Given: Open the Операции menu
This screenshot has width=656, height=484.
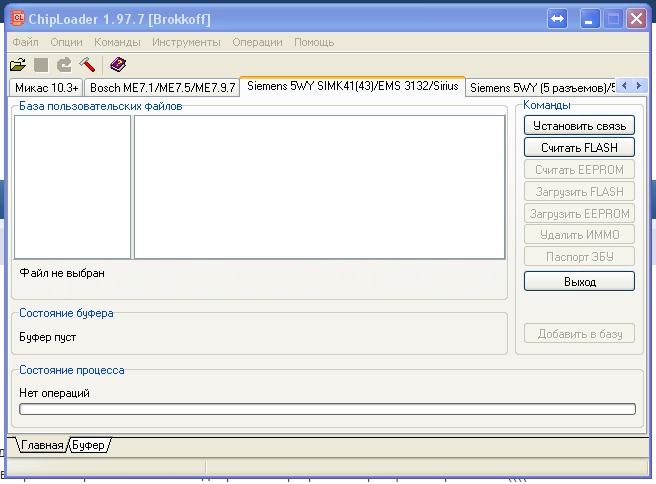Looking at the screenshot, I should tap(257, 42).
